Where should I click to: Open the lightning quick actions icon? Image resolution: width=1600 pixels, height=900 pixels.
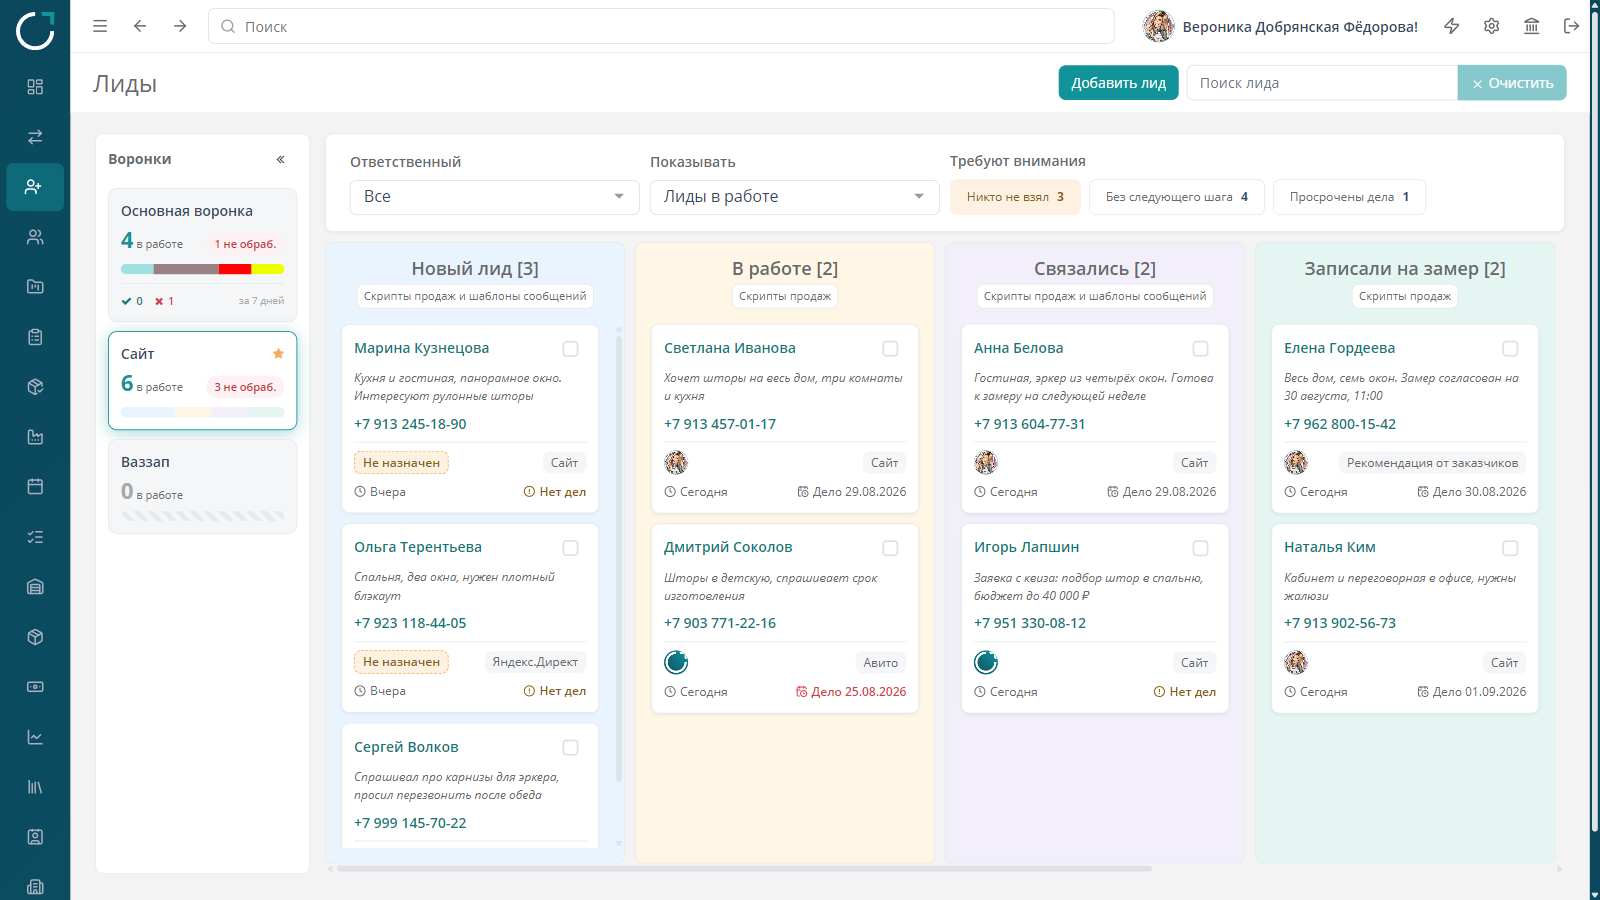pos(1452,26)
